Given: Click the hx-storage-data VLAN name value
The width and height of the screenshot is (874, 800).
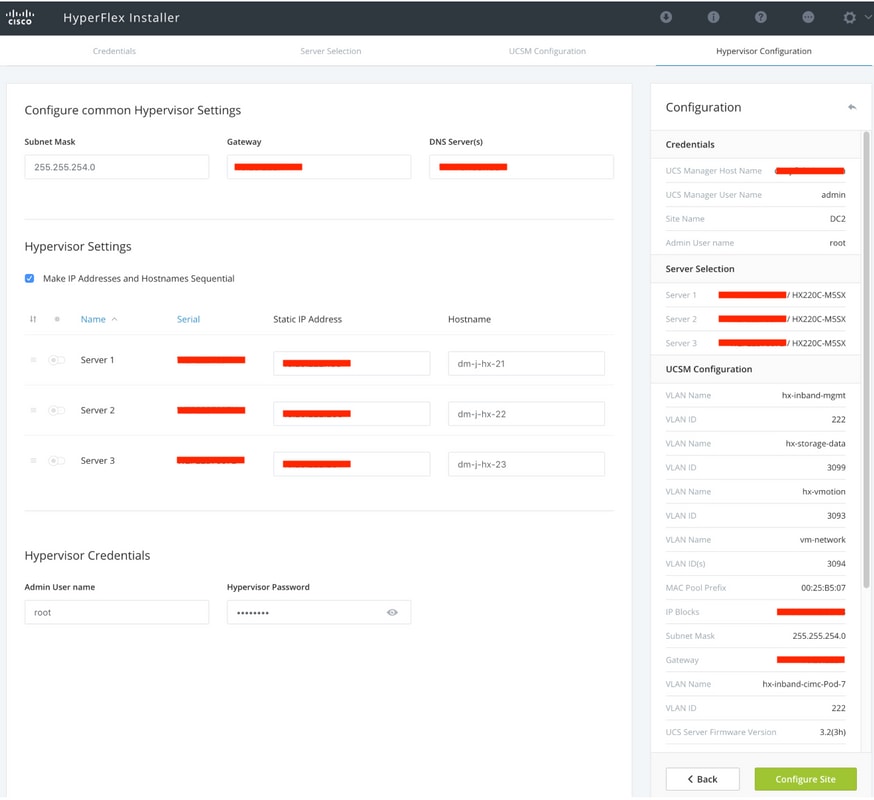Looking at the screenshot, I should 815,444.
